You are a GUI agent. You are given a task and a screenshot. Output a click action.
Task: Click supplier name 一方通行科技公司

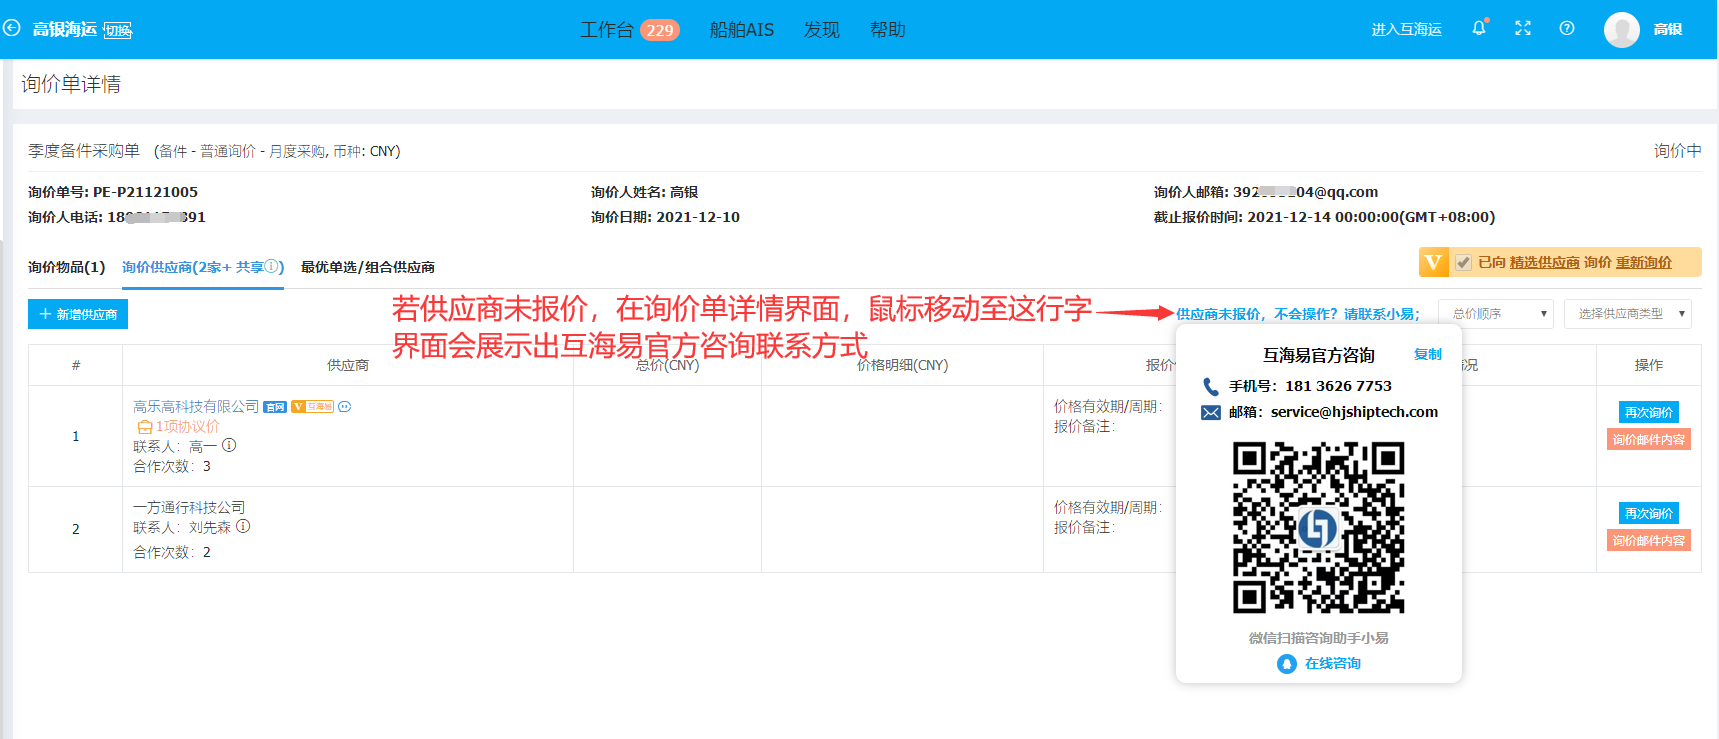tap(189, 508)
